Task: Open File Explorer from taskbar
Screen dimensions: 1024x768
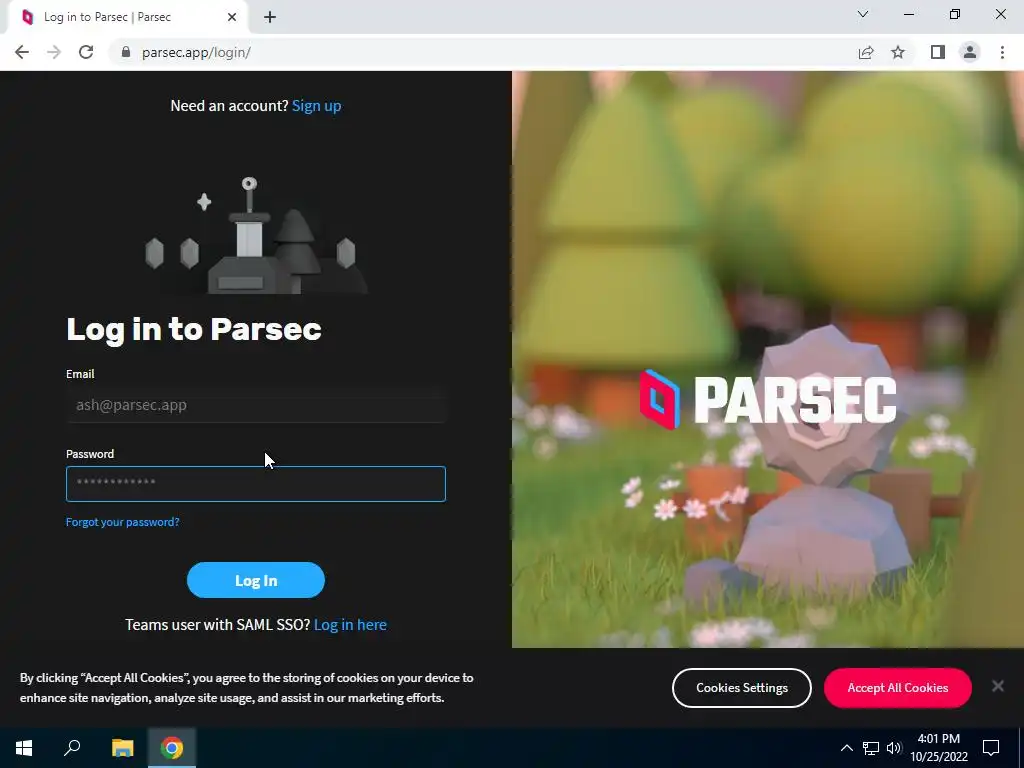Action: pyautogui.click(x=122, y=748)
